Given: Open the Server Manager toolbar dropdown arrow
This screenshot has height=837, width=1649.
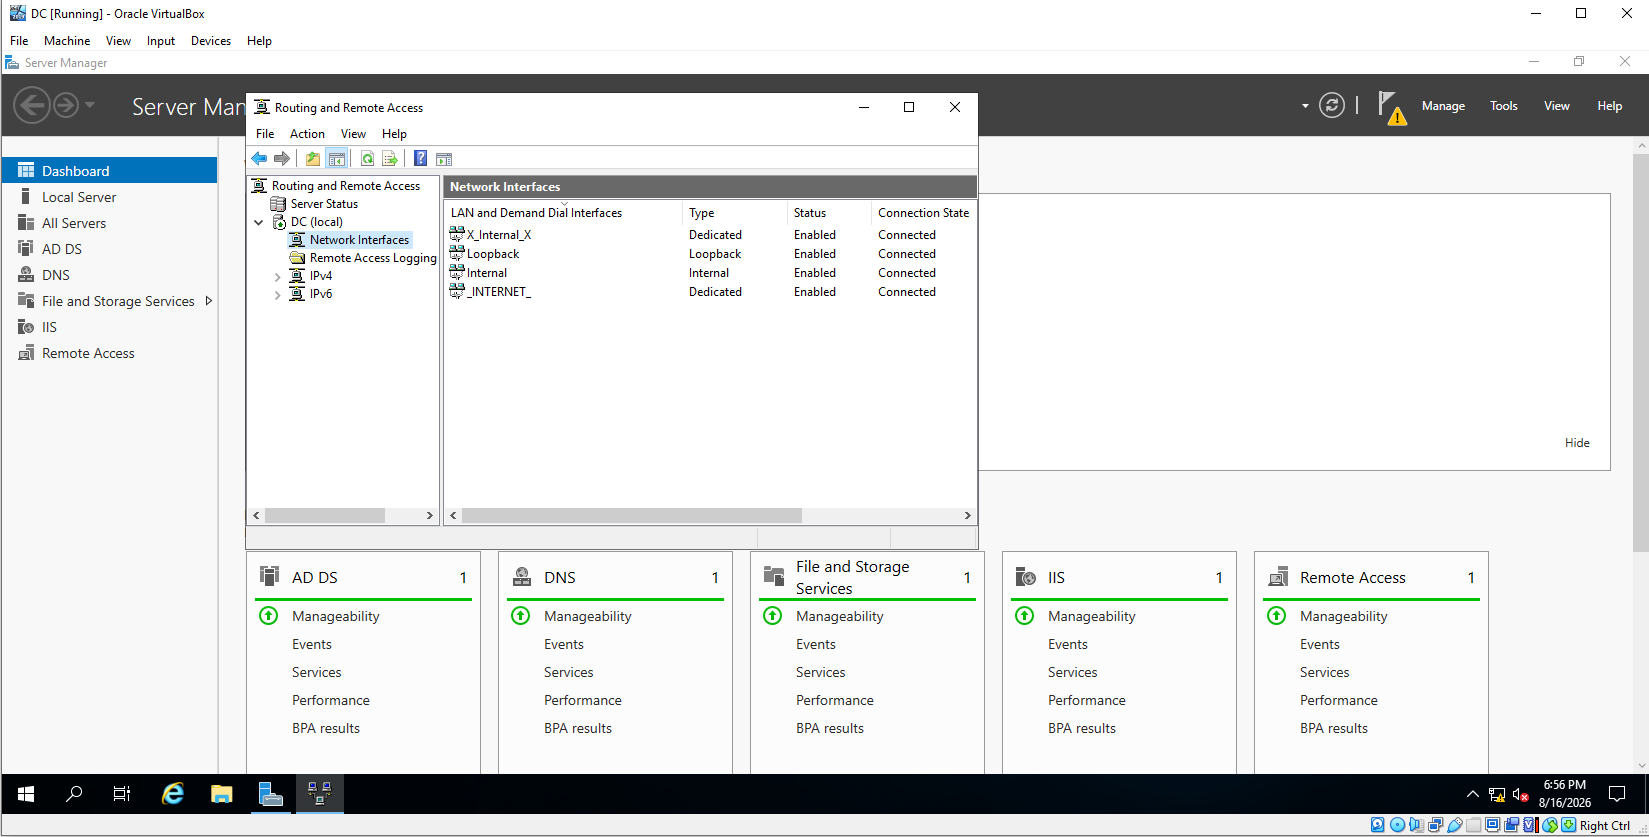Looking at the screenshot, I should coord(1305,106).
